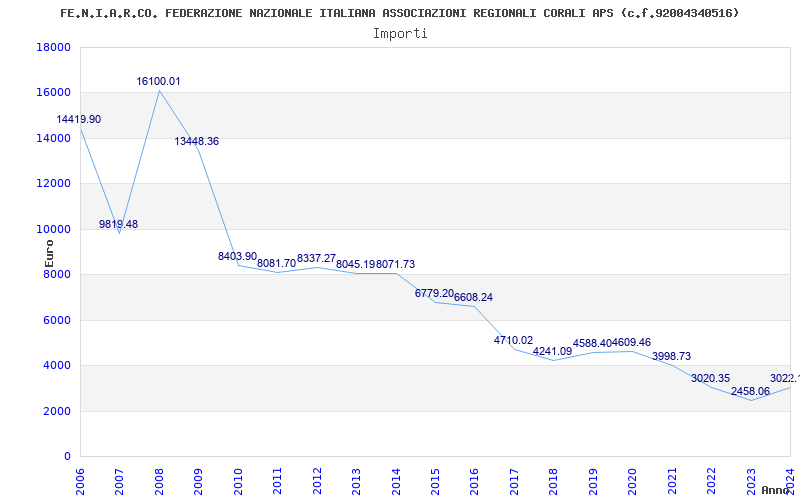Click data label 8337.27
The height and width of the screenshot is (500, 800).
[x=316, y=259]
